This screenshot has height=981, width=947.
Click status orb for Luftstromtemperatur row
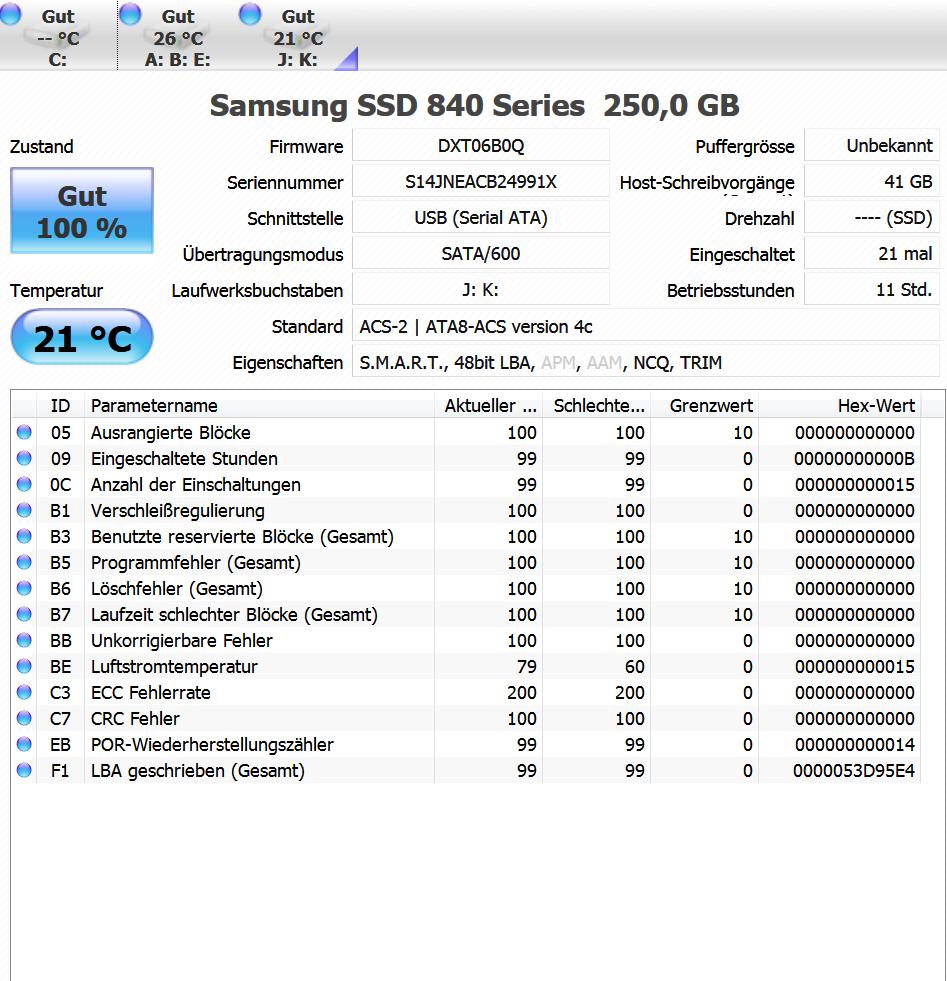click(24, 666)
